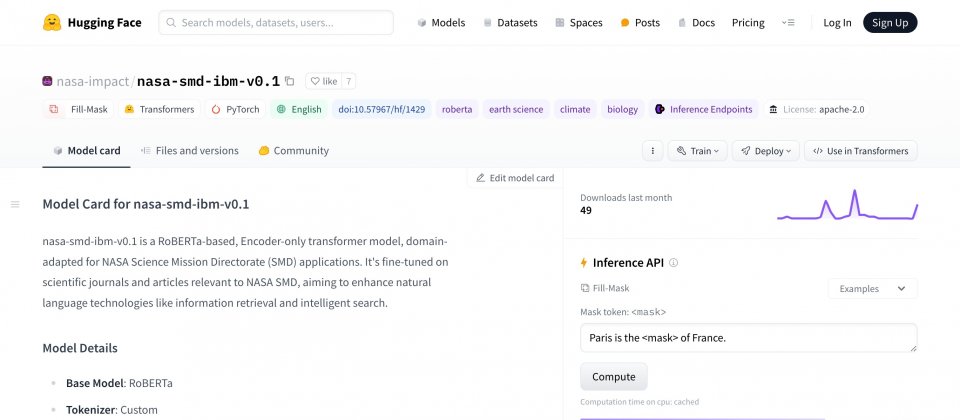The width and height of the screenshot is (960, 420).
Task: Filter by the climate tag
Action: [575, 109]
